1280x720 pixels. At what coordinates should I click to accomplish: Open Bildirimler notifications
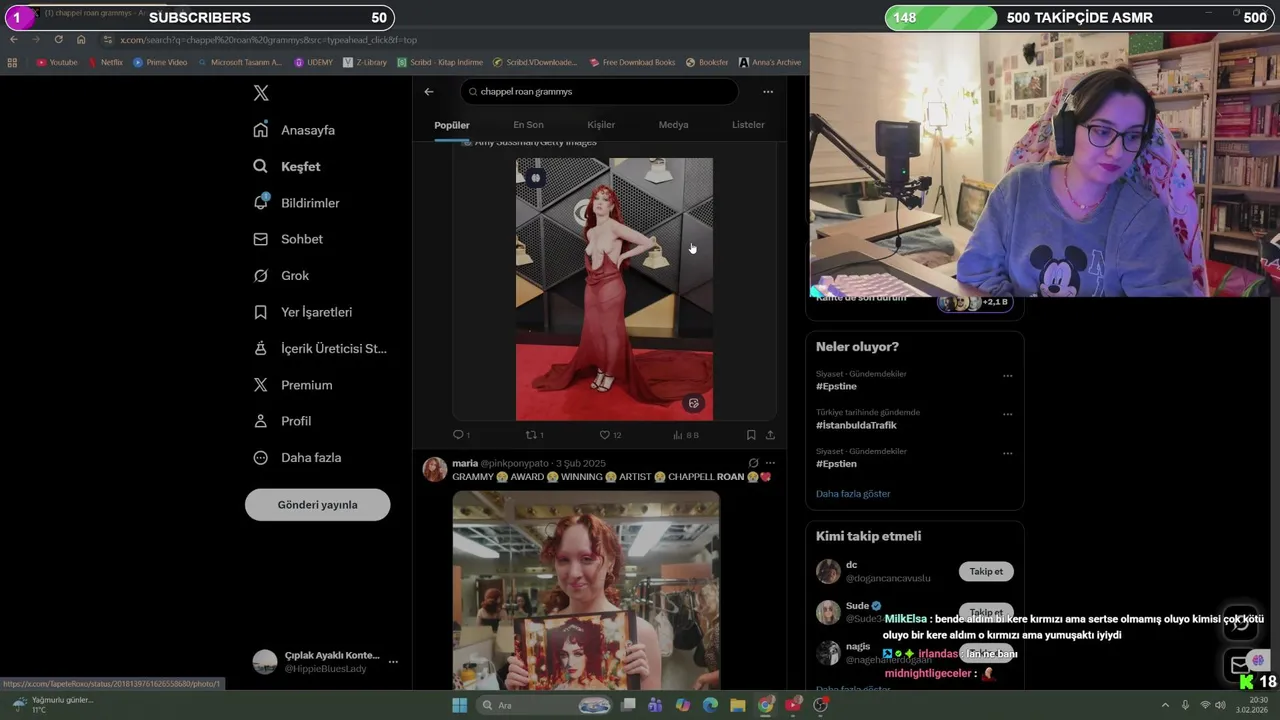point(296,203)
